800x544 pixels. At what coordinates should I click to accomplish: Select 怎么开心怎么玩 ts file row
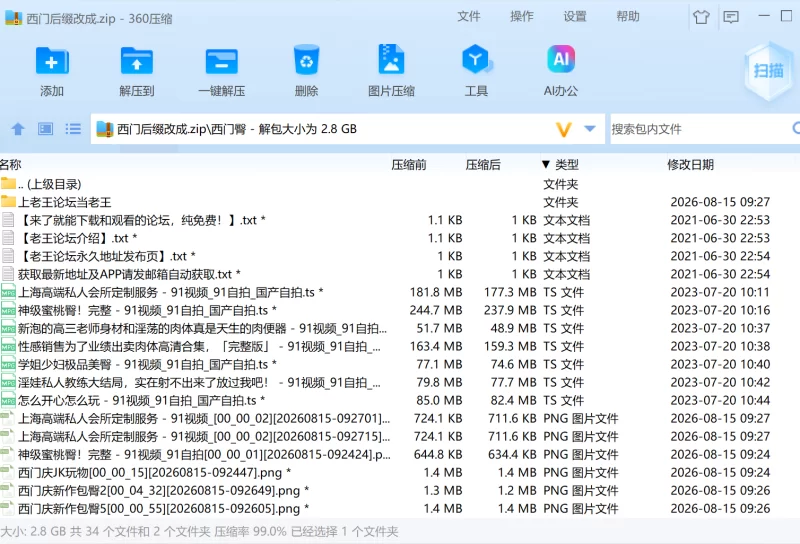pyautogui.click(x=400, y=400)
